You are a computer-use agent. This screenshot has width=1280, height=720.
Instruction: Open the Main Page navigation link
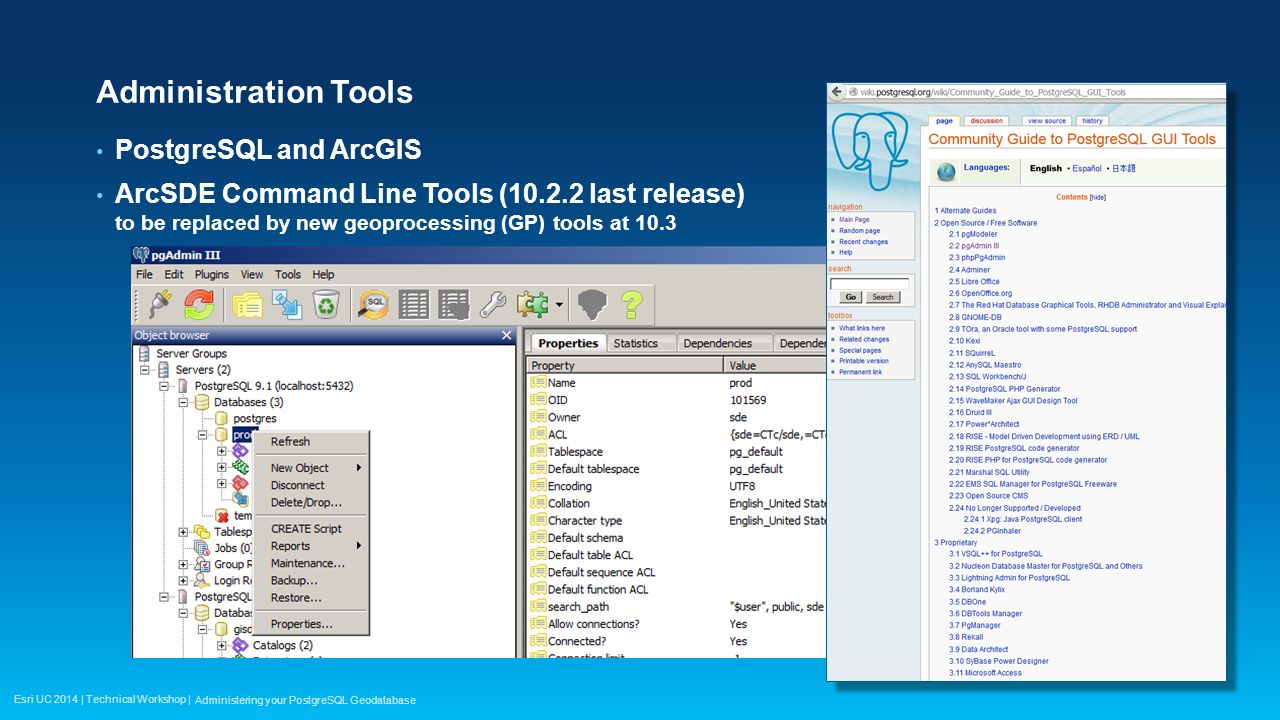pos(854,220)
